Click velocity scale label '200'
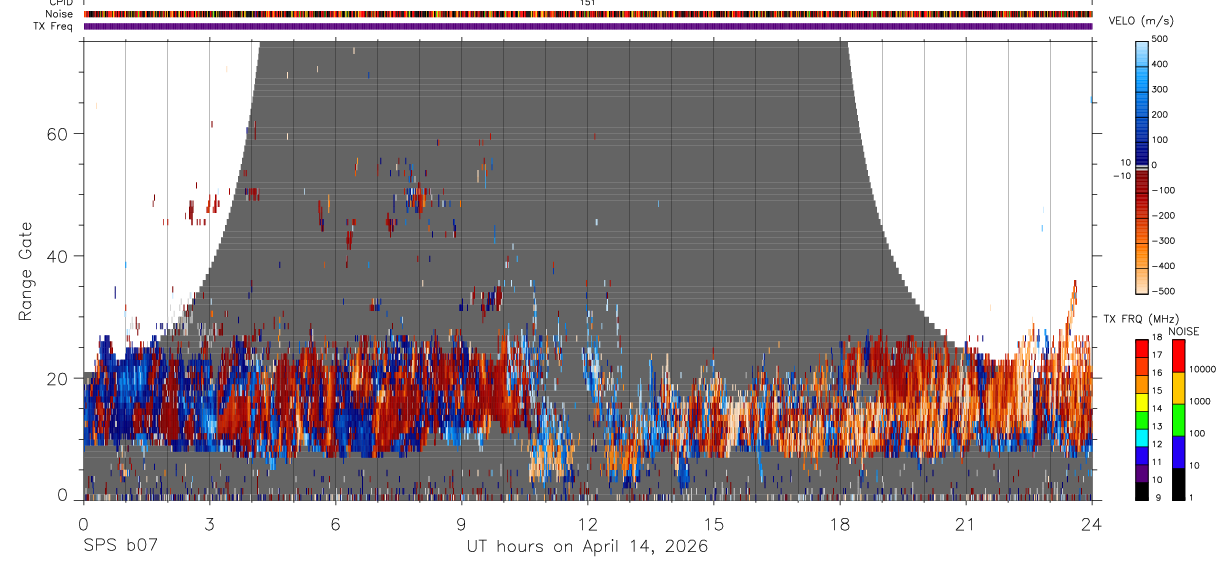 (1160, 114)
